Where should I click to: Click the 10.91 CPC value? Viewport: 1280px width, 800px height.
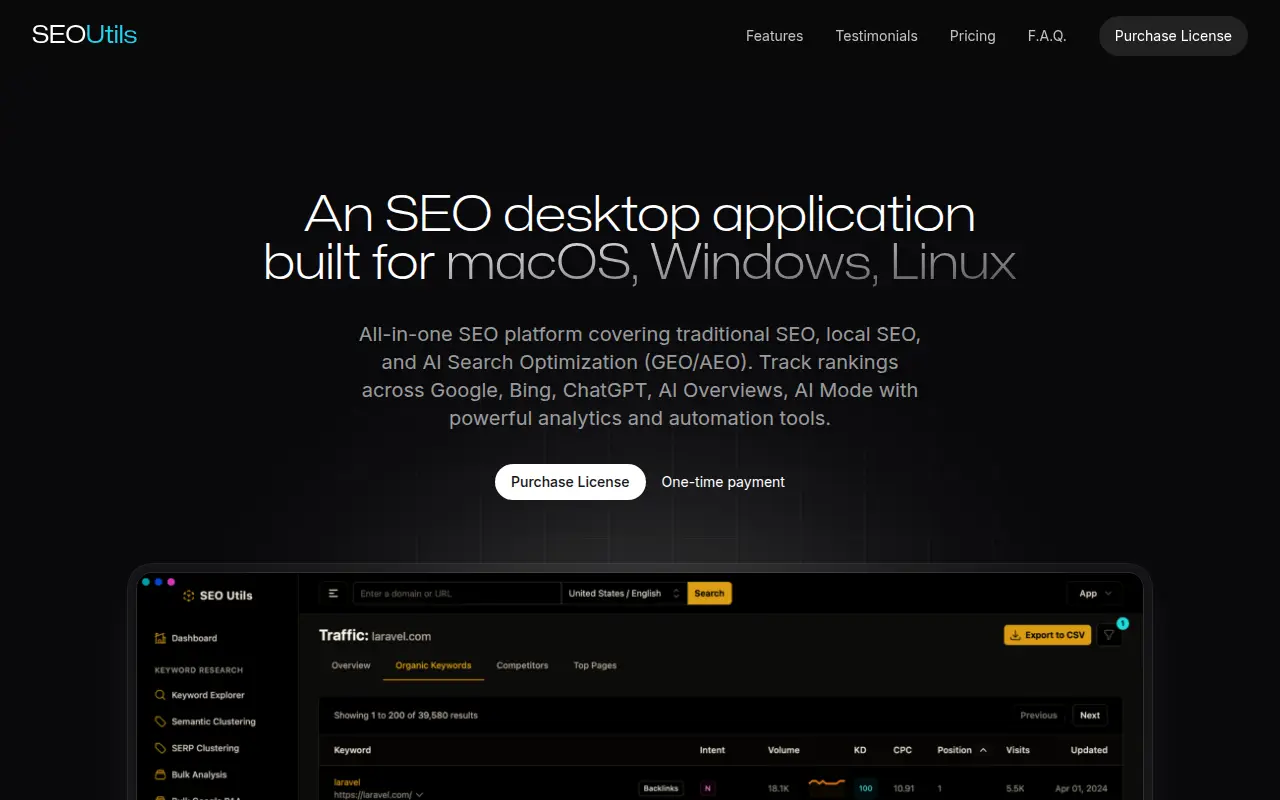click(903, 788)
